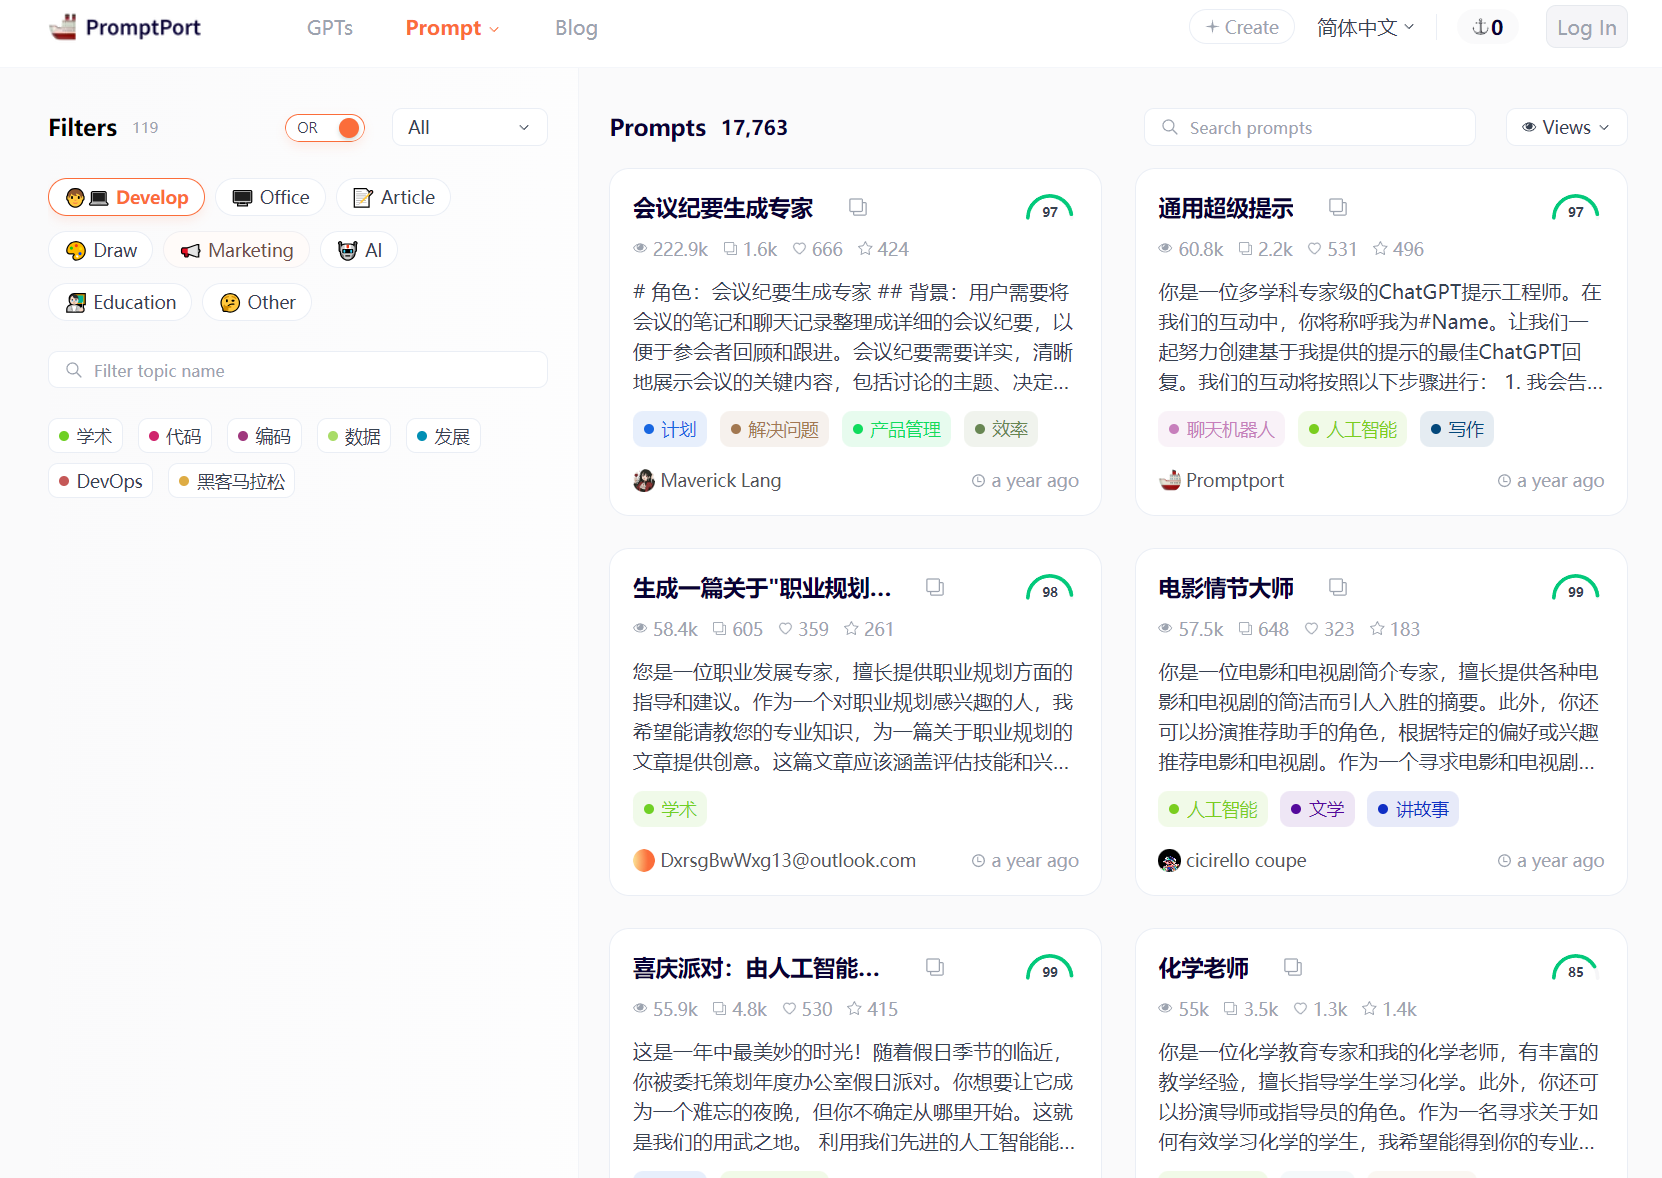Open the All filter dropdown
The image size is (1662, 1178).
469,128
